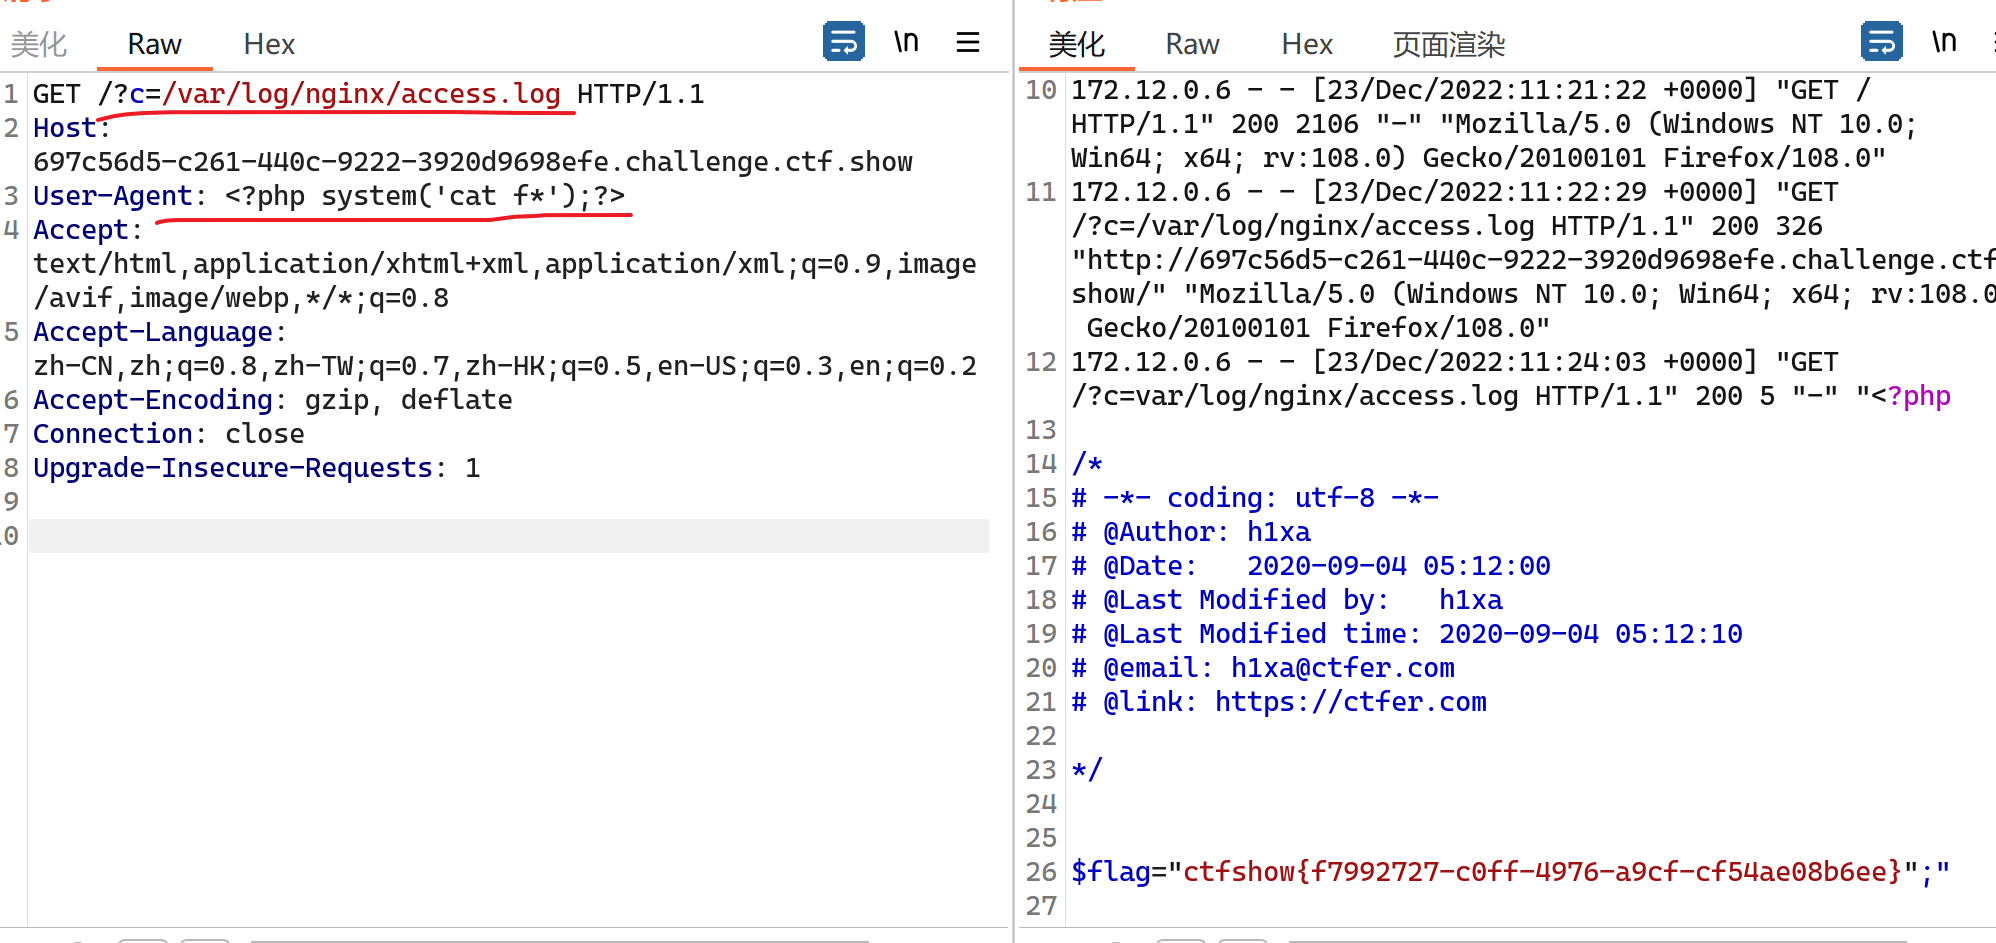Click the Host header name
Image resolution: width=1996 pixels, height=943 pixels.
64,128
